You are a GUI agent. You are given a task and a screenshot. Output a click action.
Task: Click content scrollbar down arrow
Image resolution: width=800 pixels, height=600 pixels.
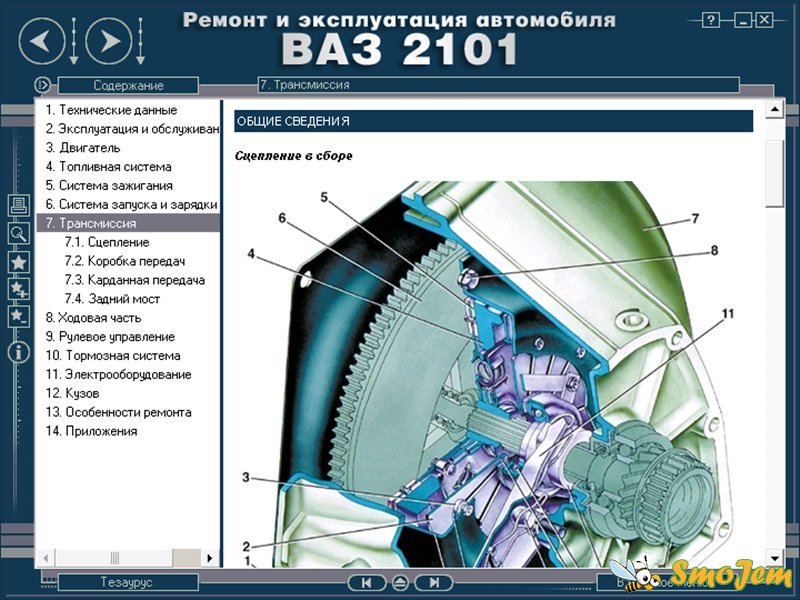775,558
